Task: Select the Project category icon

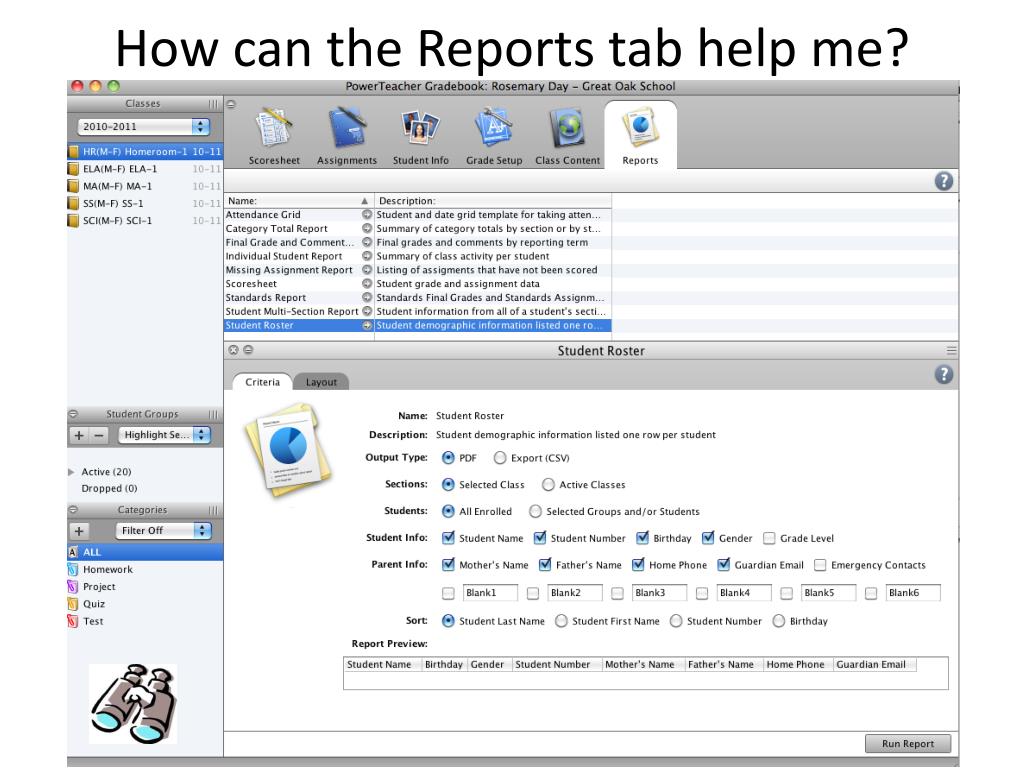Action: point(73,586)
